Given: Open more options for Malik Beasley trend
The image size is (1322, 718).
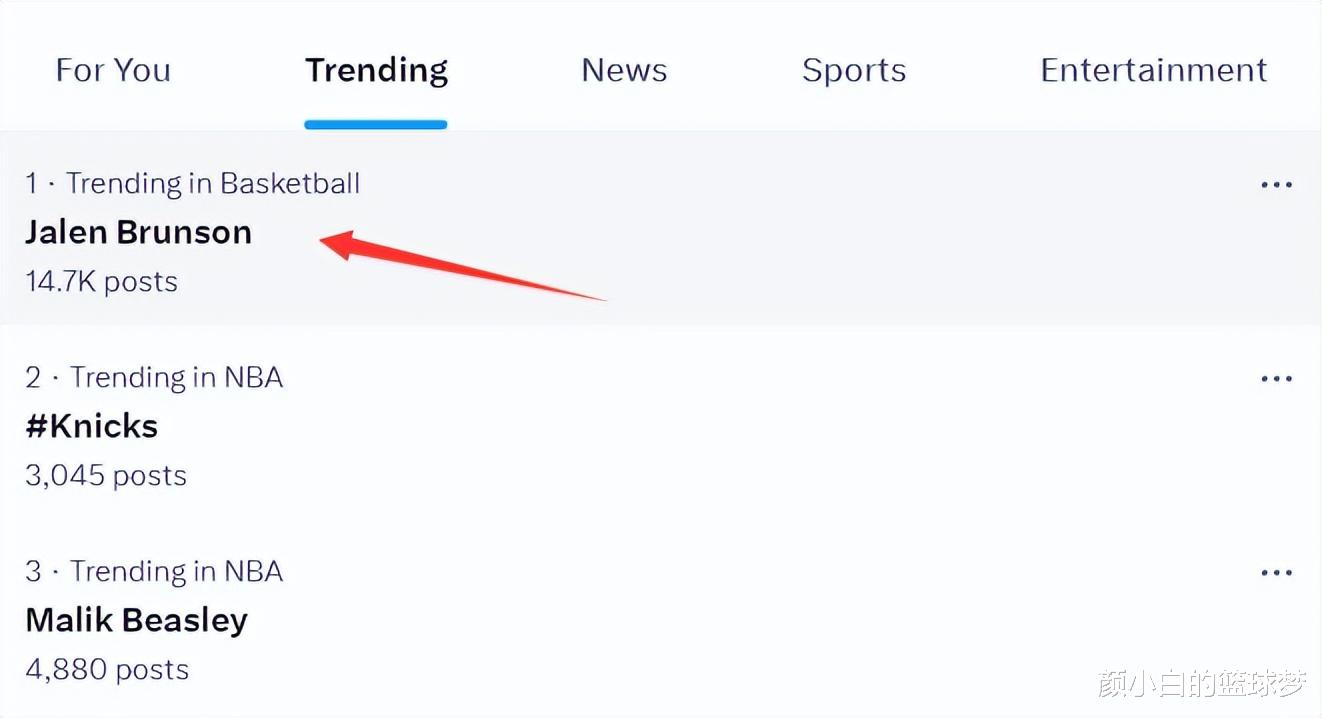Looking at the screenshot, I should (1277, 573).
